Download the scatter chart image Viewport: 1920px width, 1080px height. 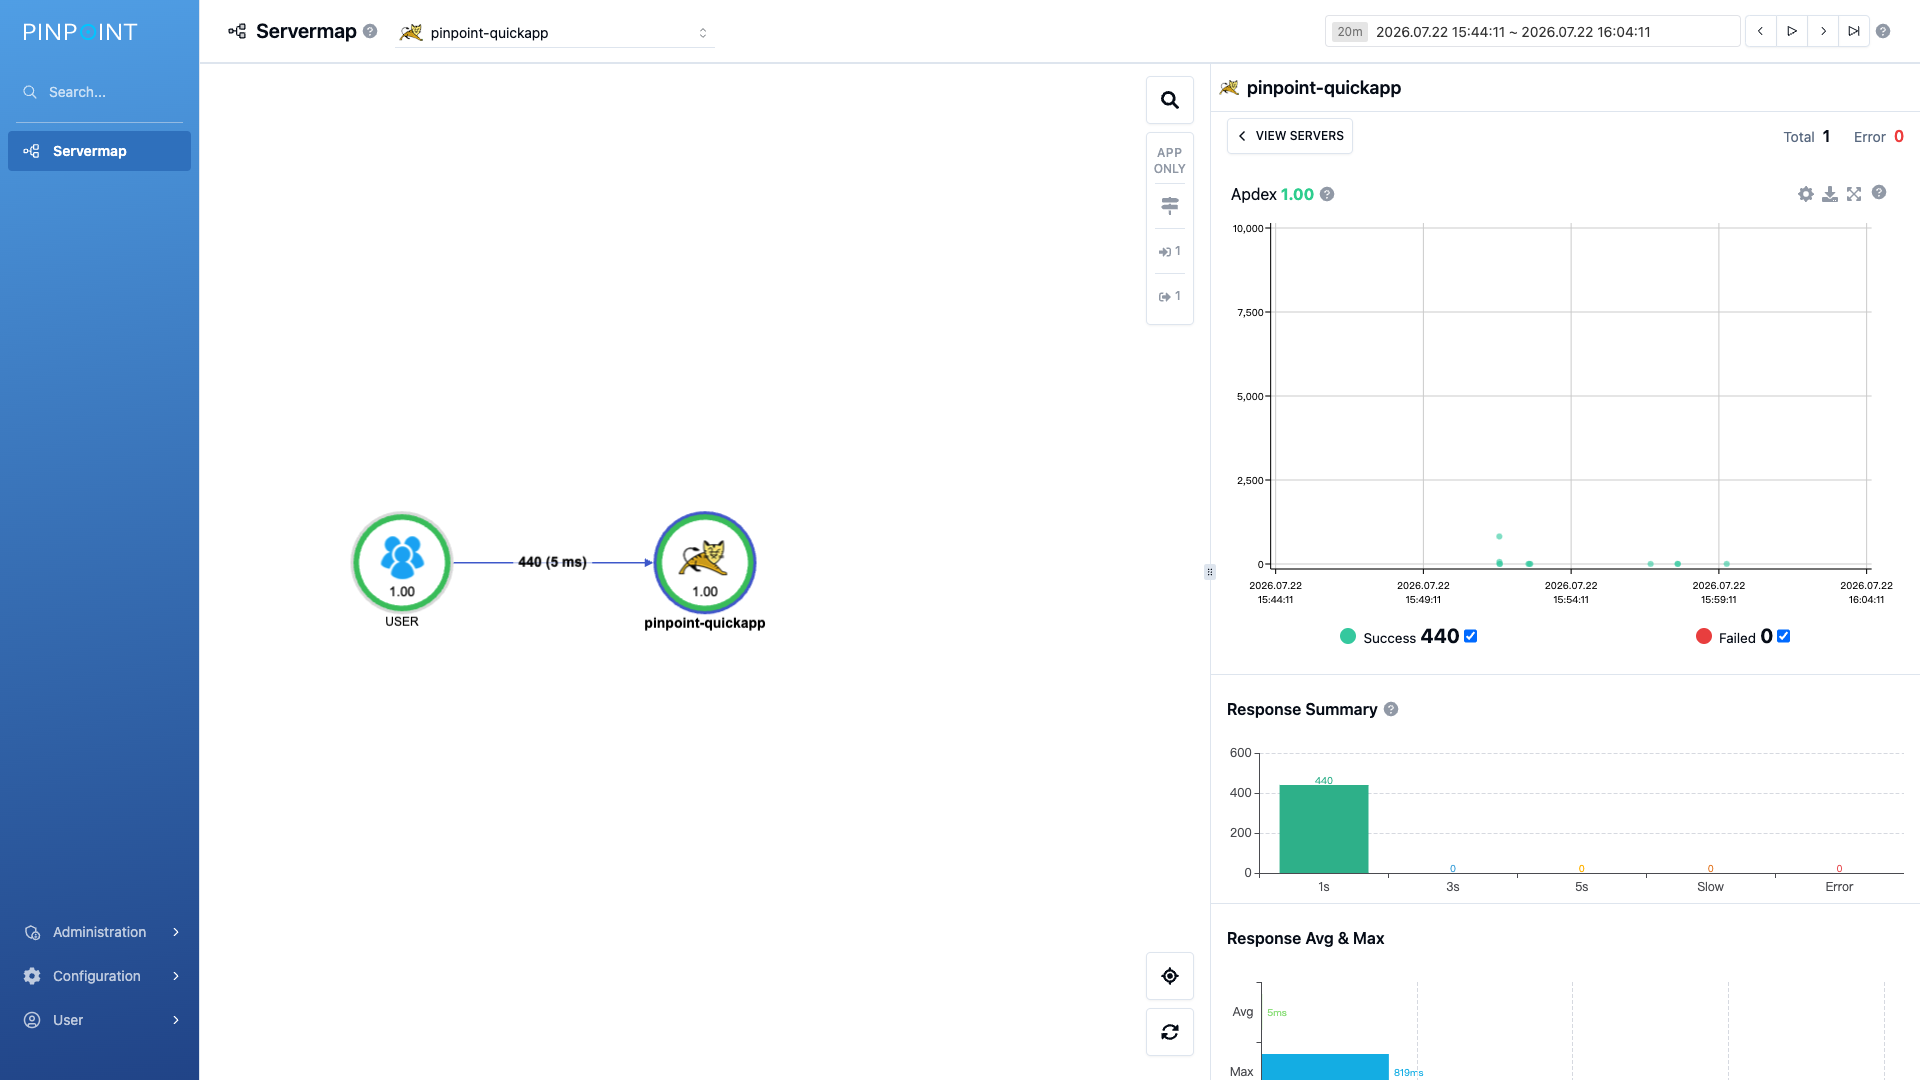click(1830, 194)
